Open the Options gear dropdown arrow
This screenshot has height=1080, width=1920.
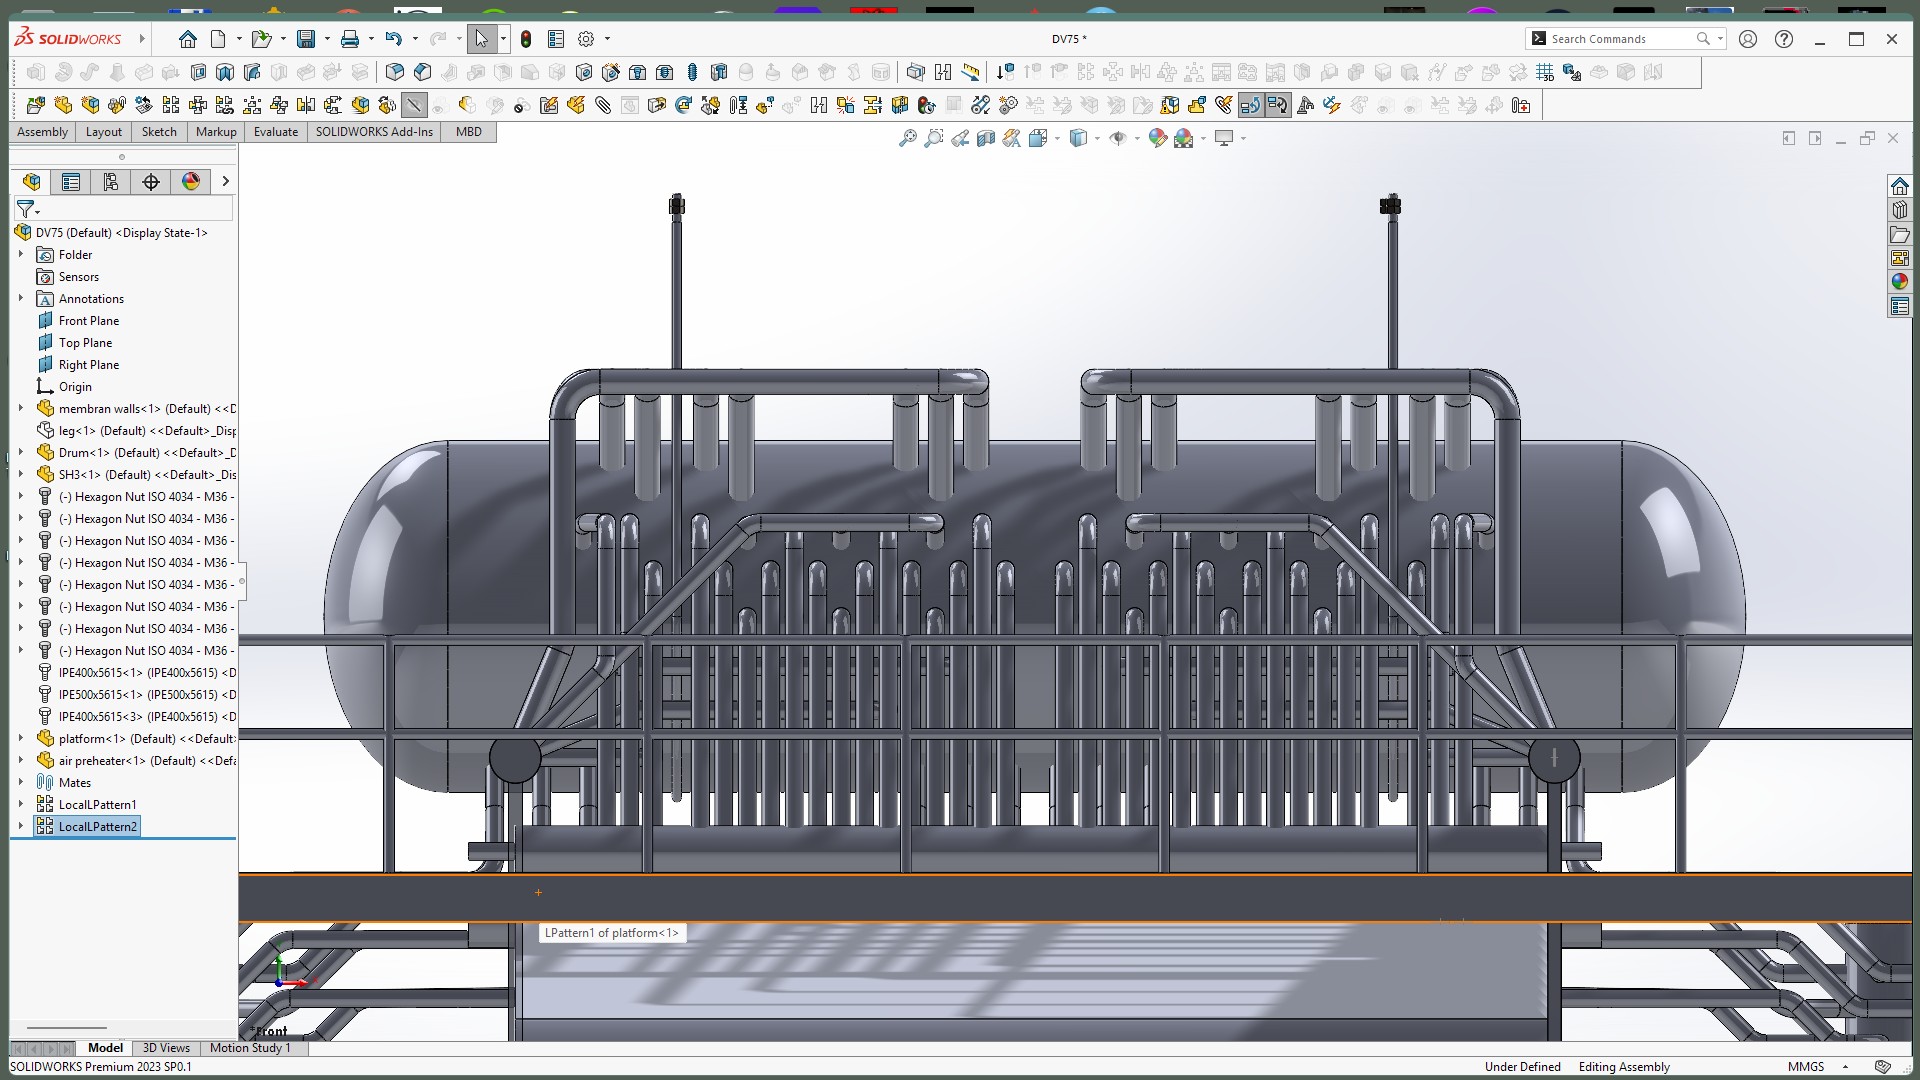pyautogui.click(x=607, y=39)
